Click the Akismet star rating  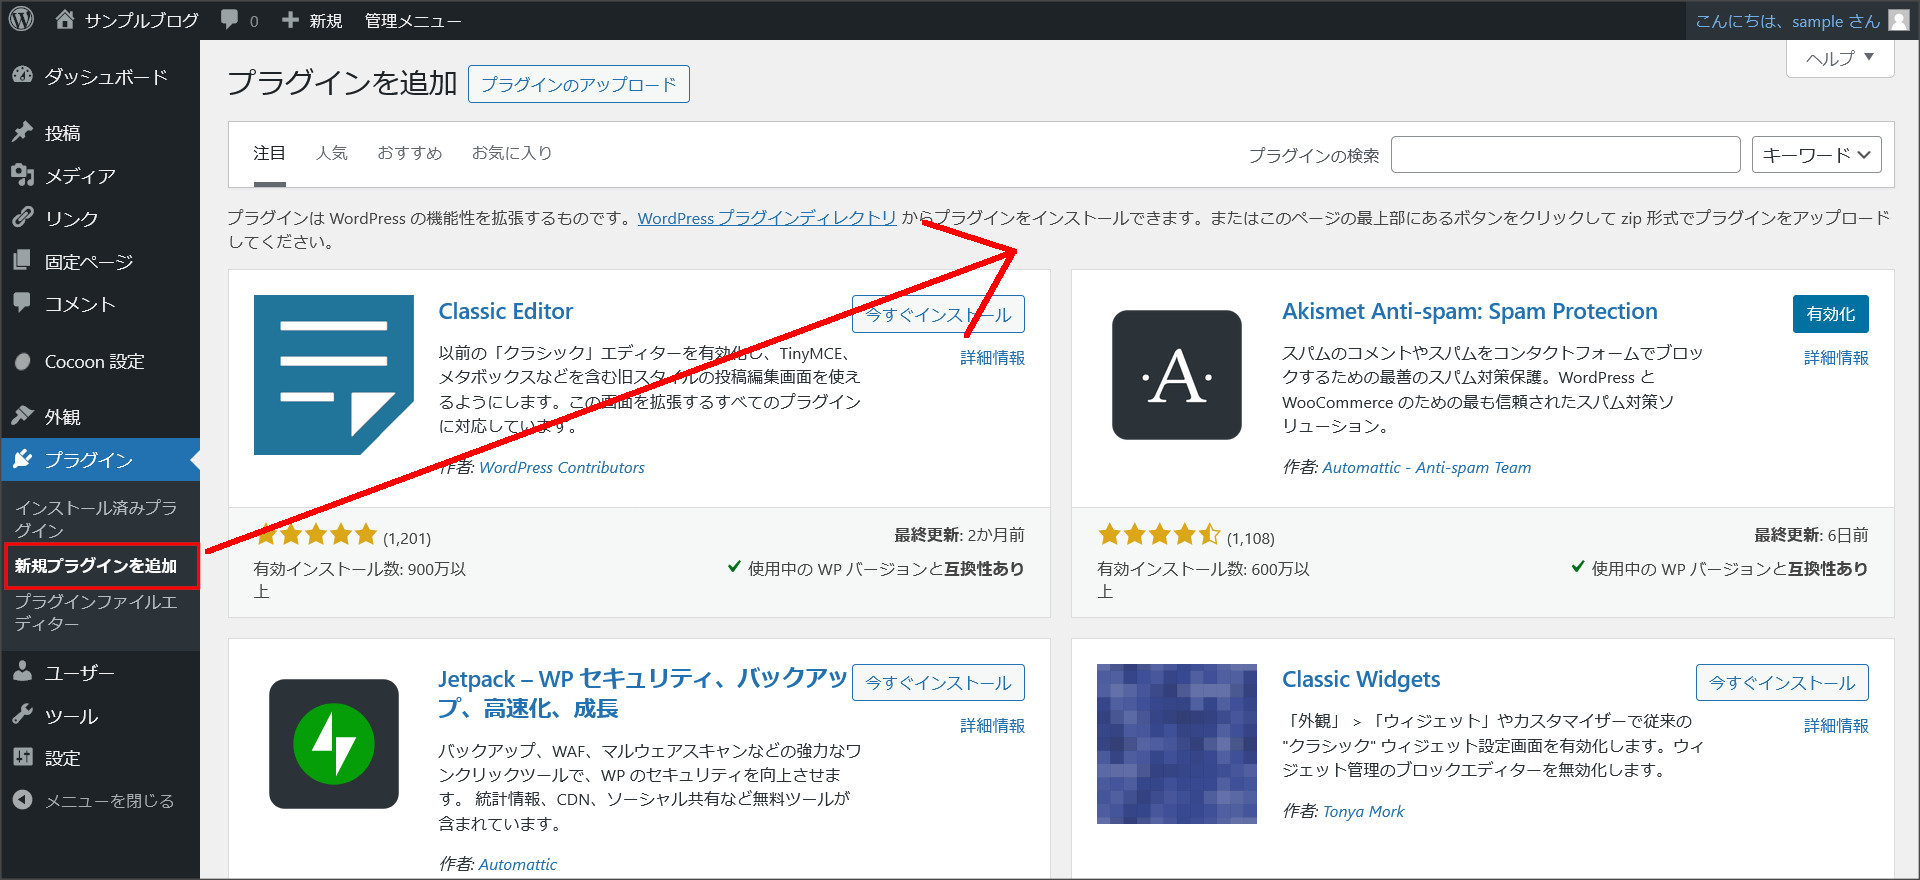(1159, 534)
